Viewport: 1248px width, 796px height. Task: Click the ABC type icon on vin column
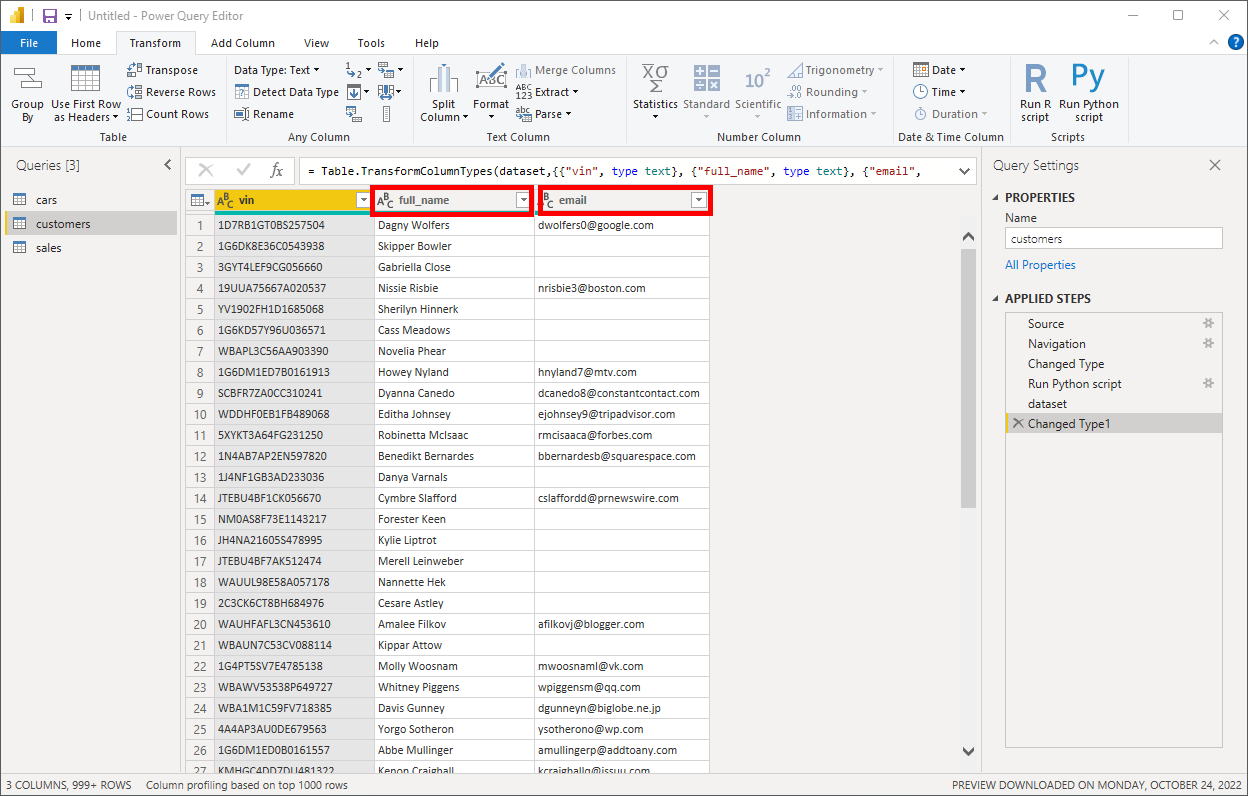(x=225, y=200)
